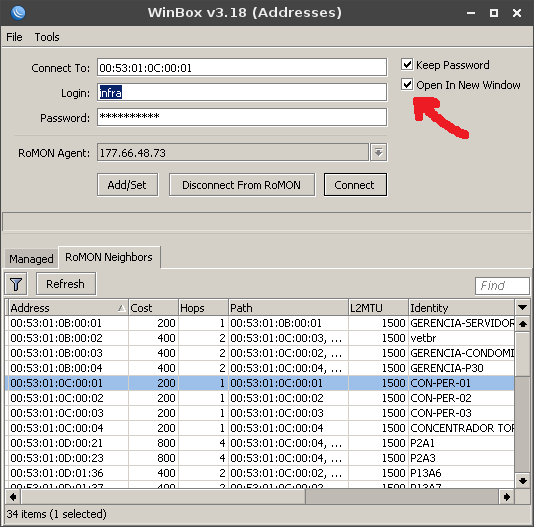534x527 pixels.
Task: Select the CON-PER-03 identity row
Action: tap(261, 413)
